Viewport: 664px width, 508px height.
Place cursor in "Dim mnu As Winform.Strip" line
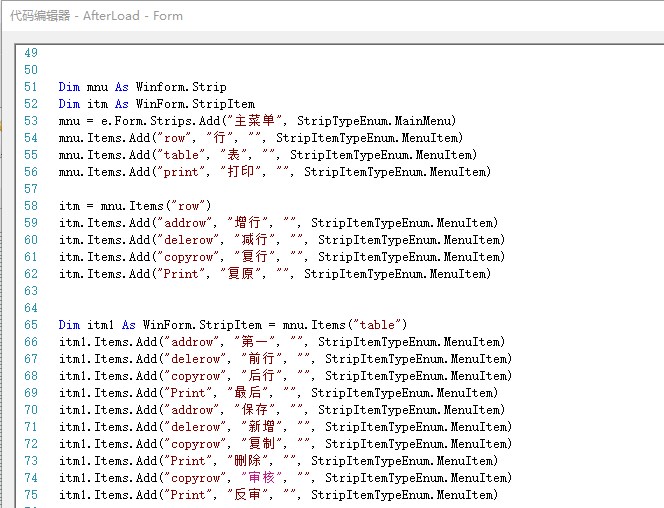[142, 87]
